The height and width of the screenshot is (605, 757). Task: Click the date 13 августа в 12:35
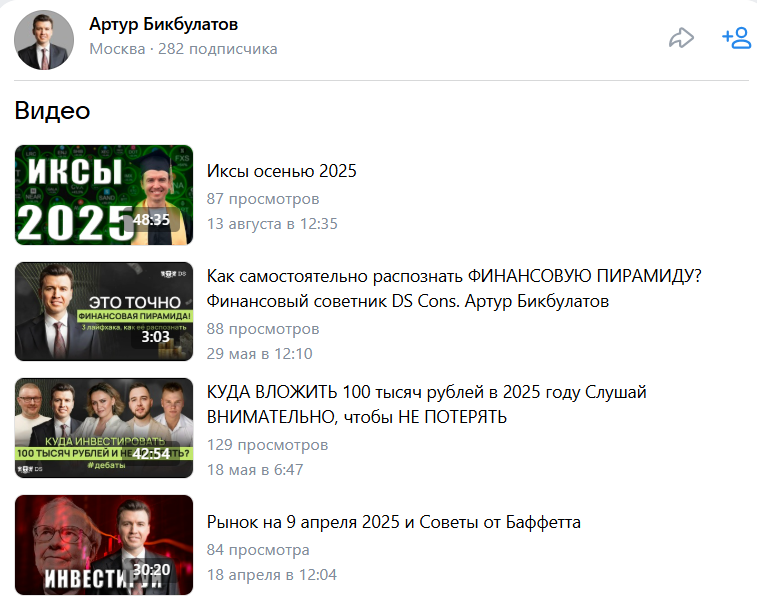[272, 223]
